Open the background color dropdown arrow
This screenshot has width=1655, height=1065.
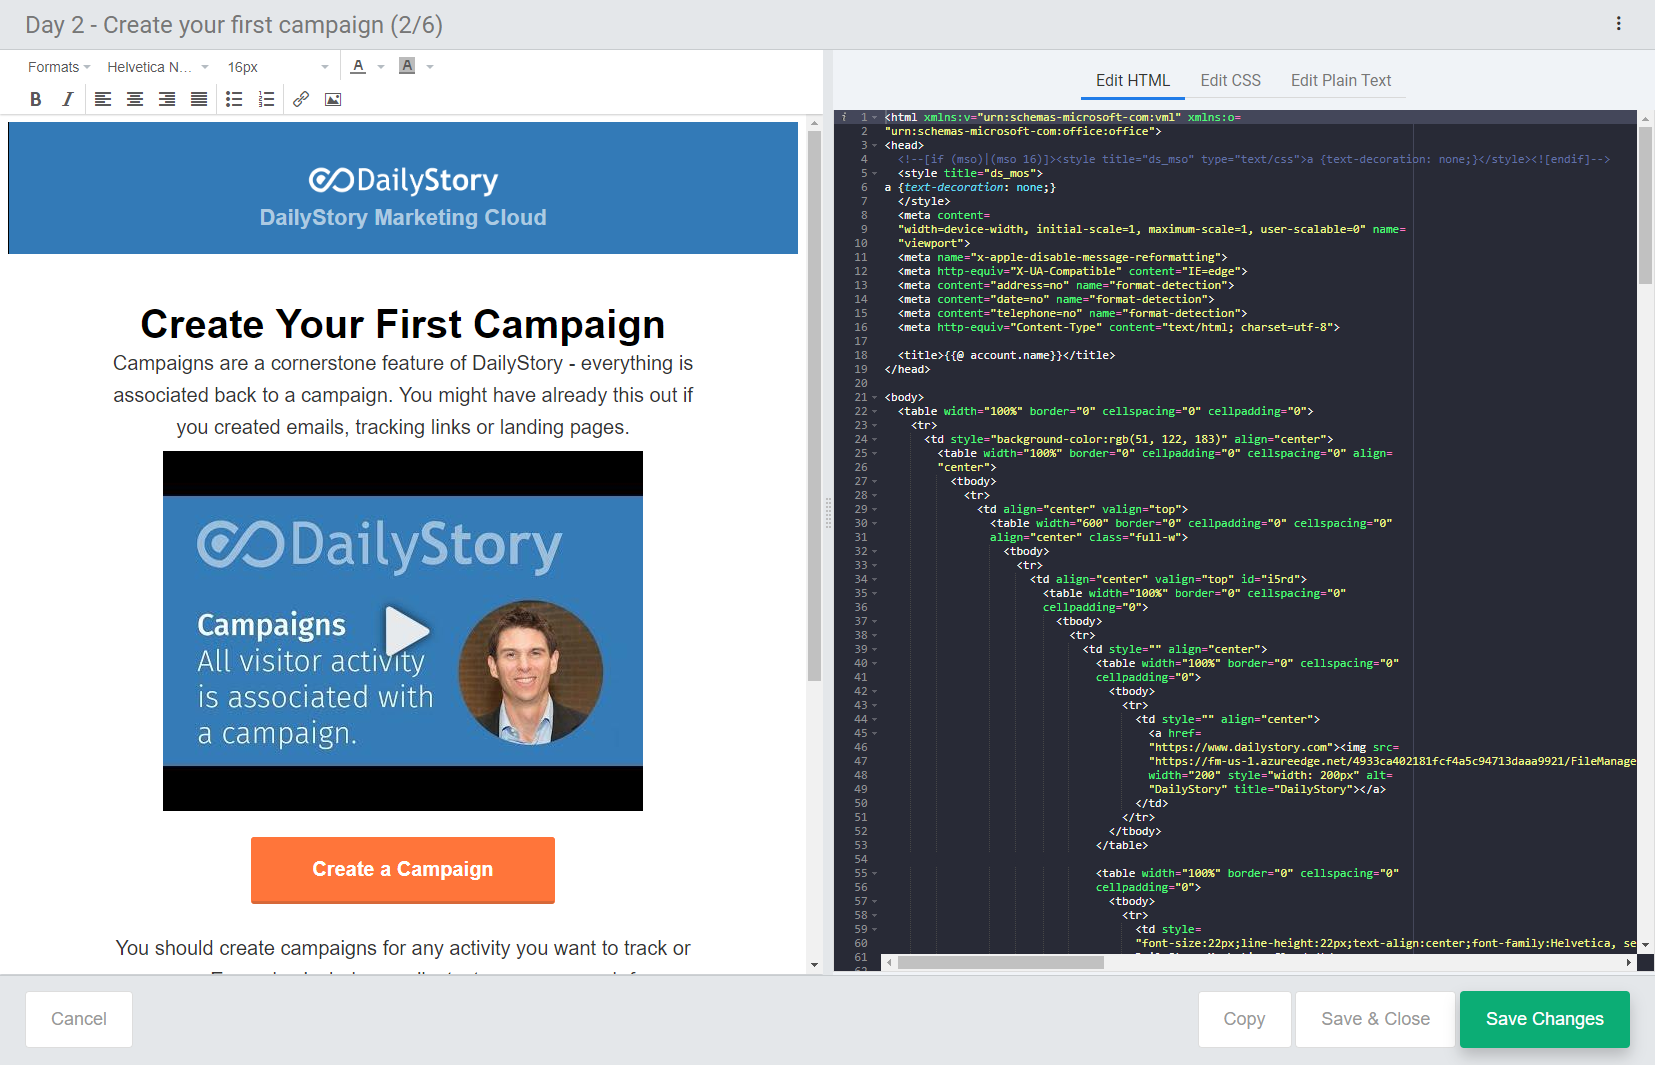click(x=430, y=67)
